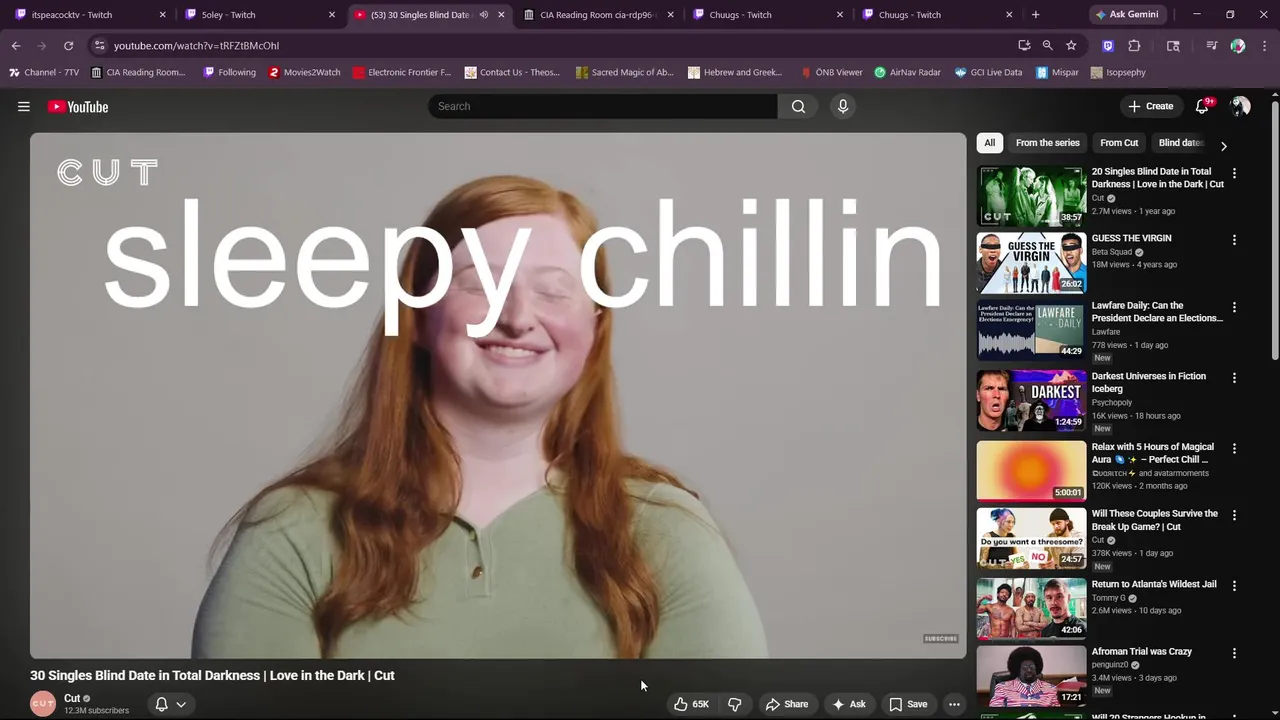This screenshot has height=720, width=1280.
Task: Open options for Lawfare Daily video
Action: [x=1234, y=307]
